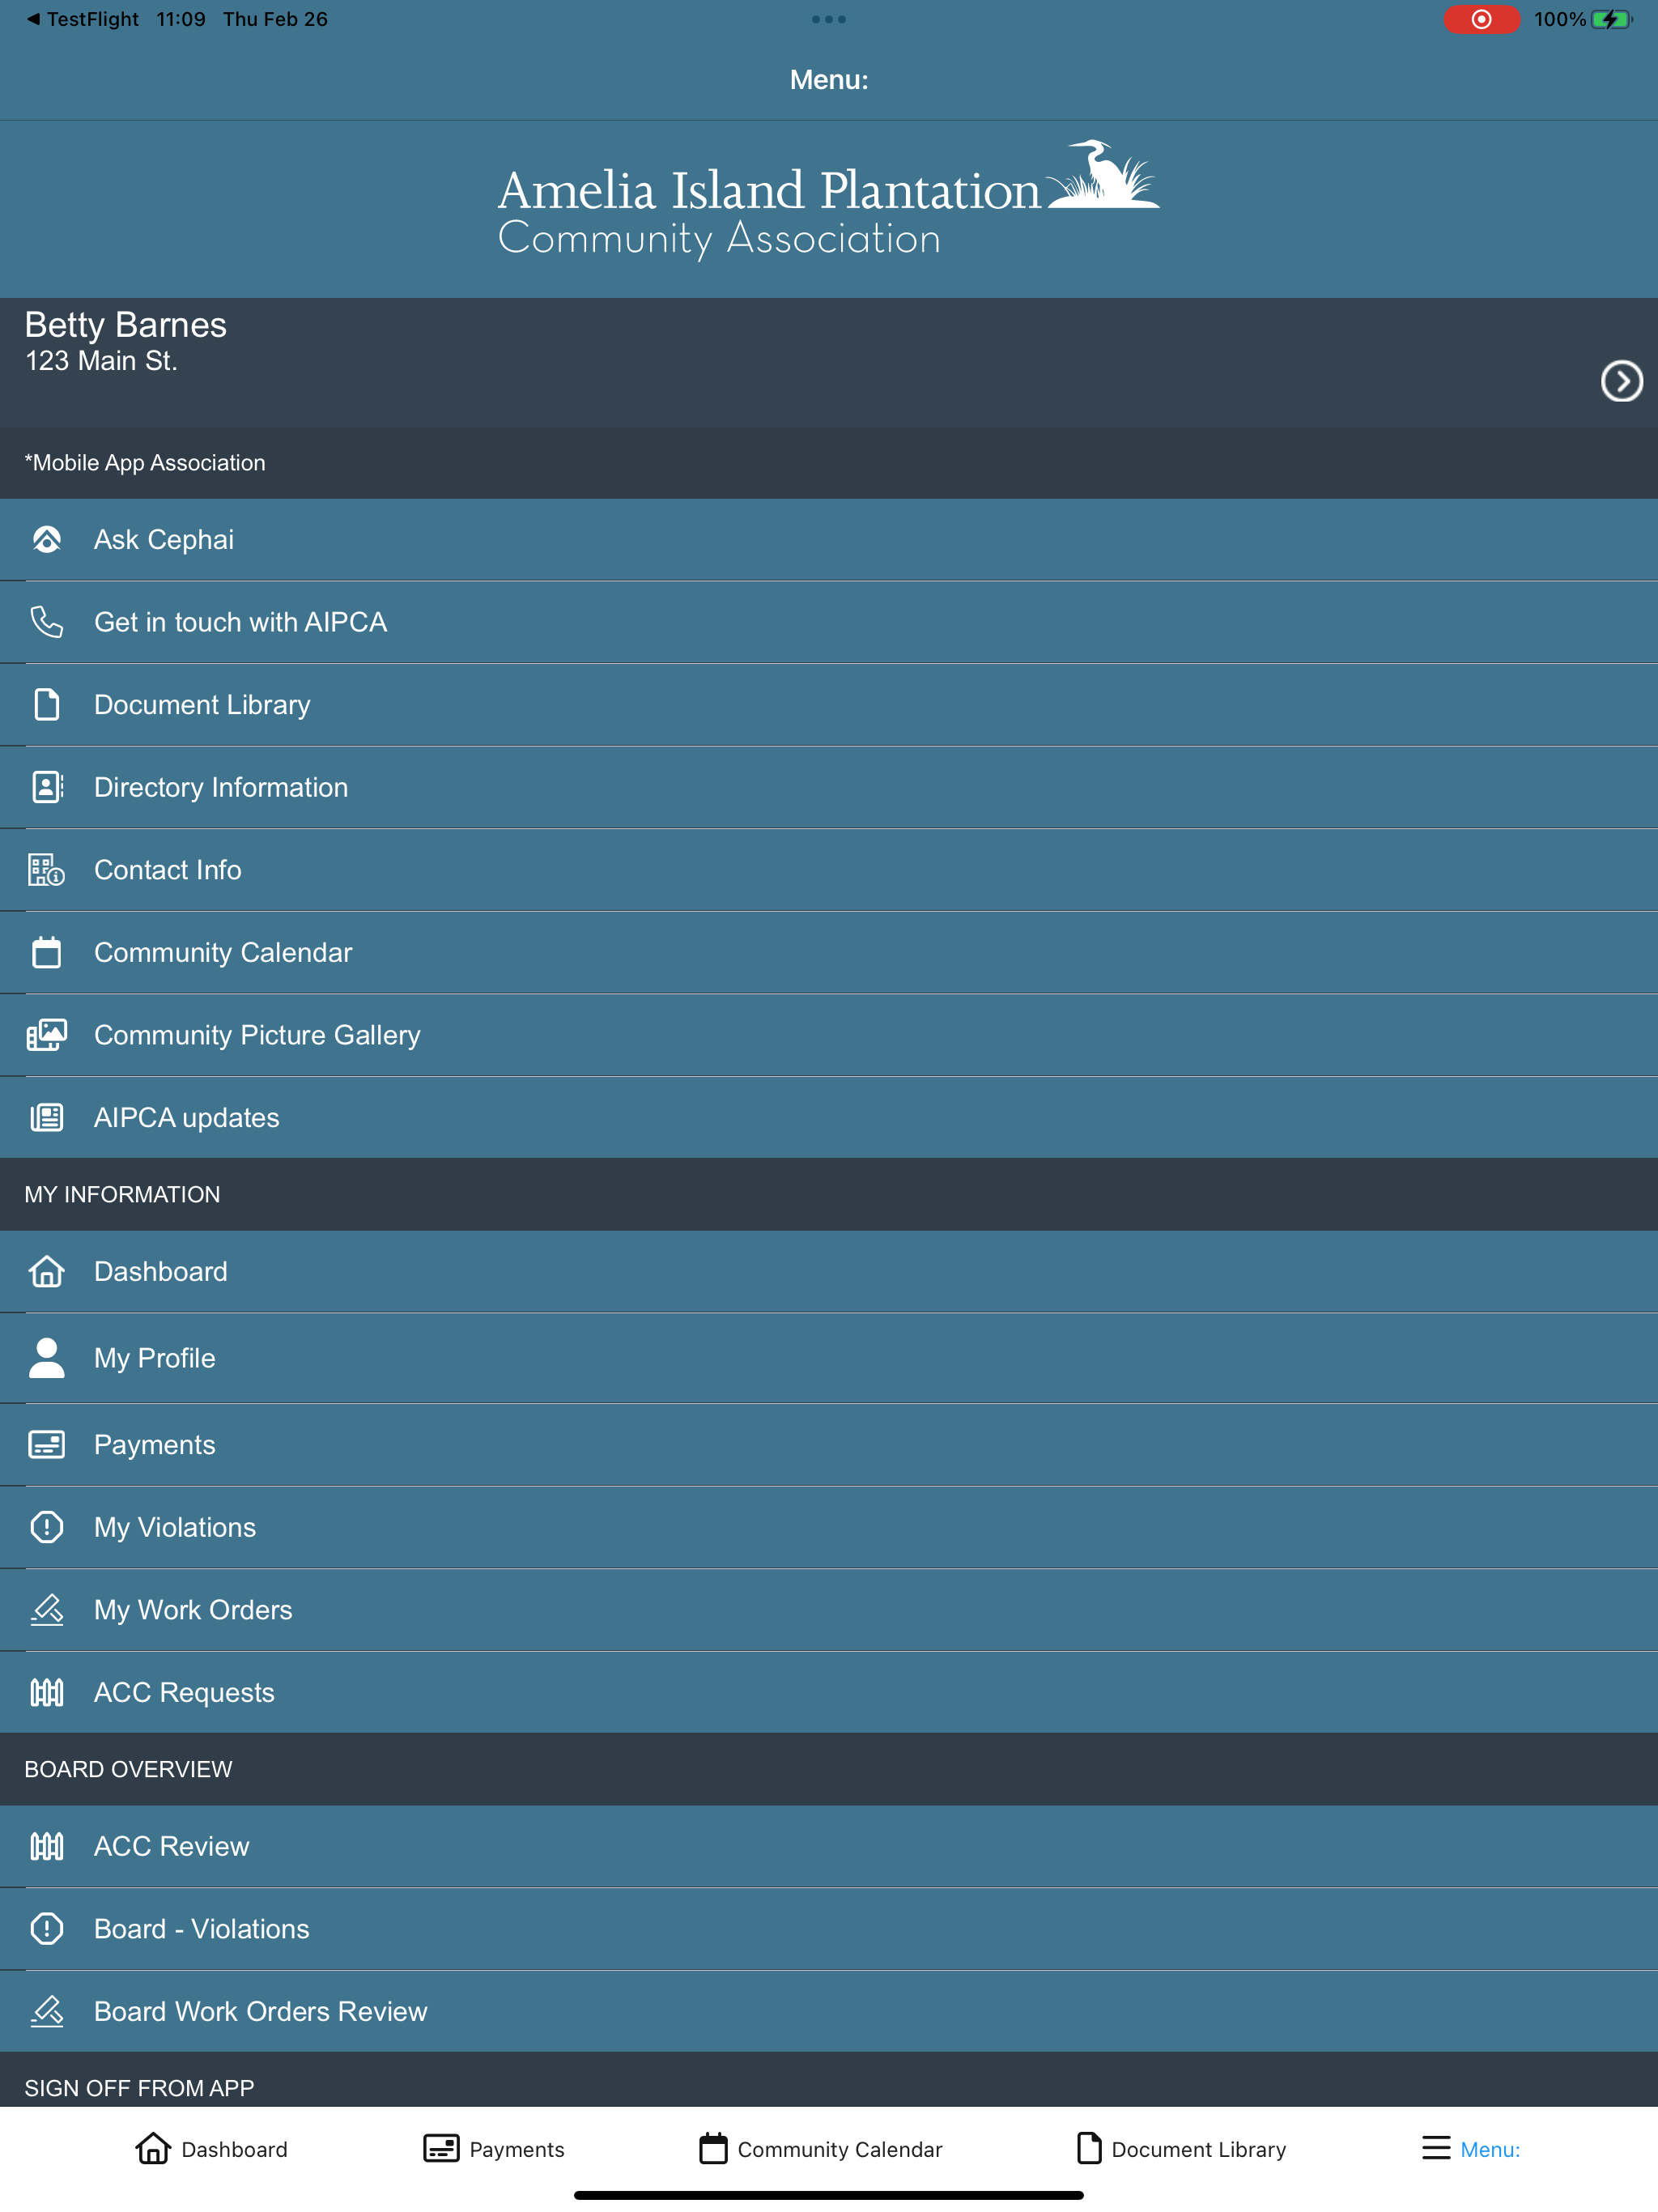Image resolution: width=1658 pixels, height=2212 pixels.
Task: Switch to Community Calendar bottom tab
Action: pyautogui.click(x=820, y=2148)
